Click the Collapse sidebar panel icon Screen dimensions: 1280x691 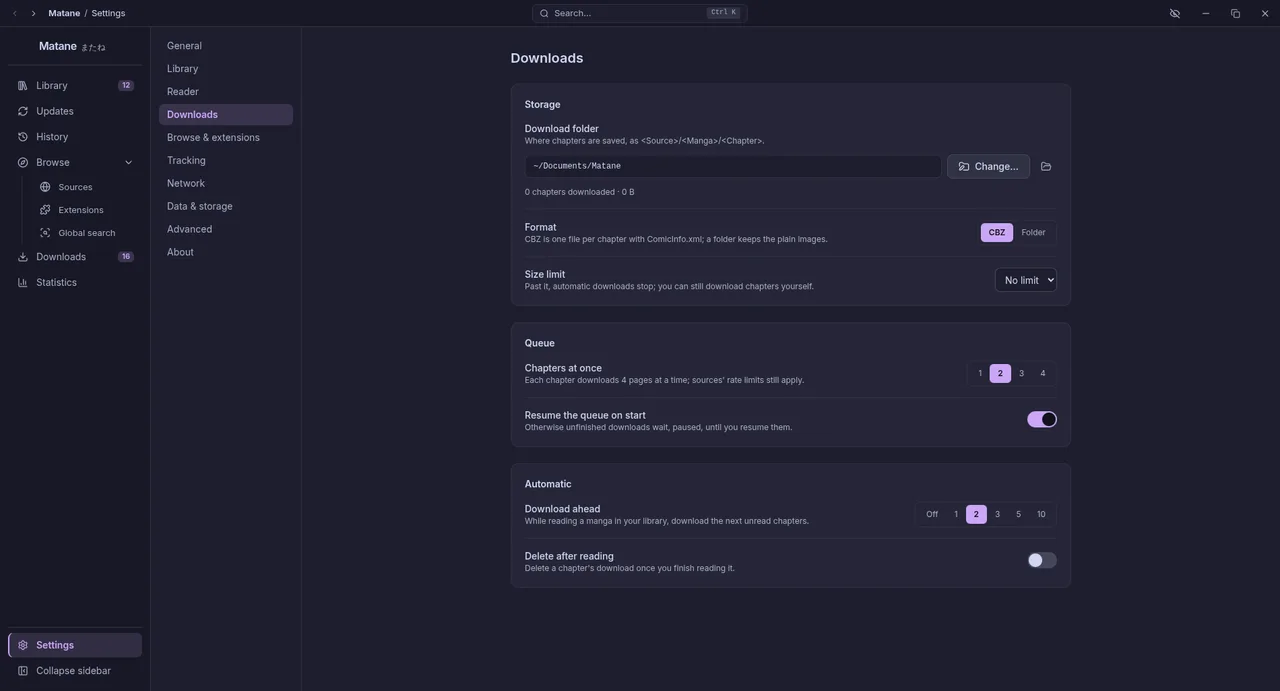tap(22, 671)
